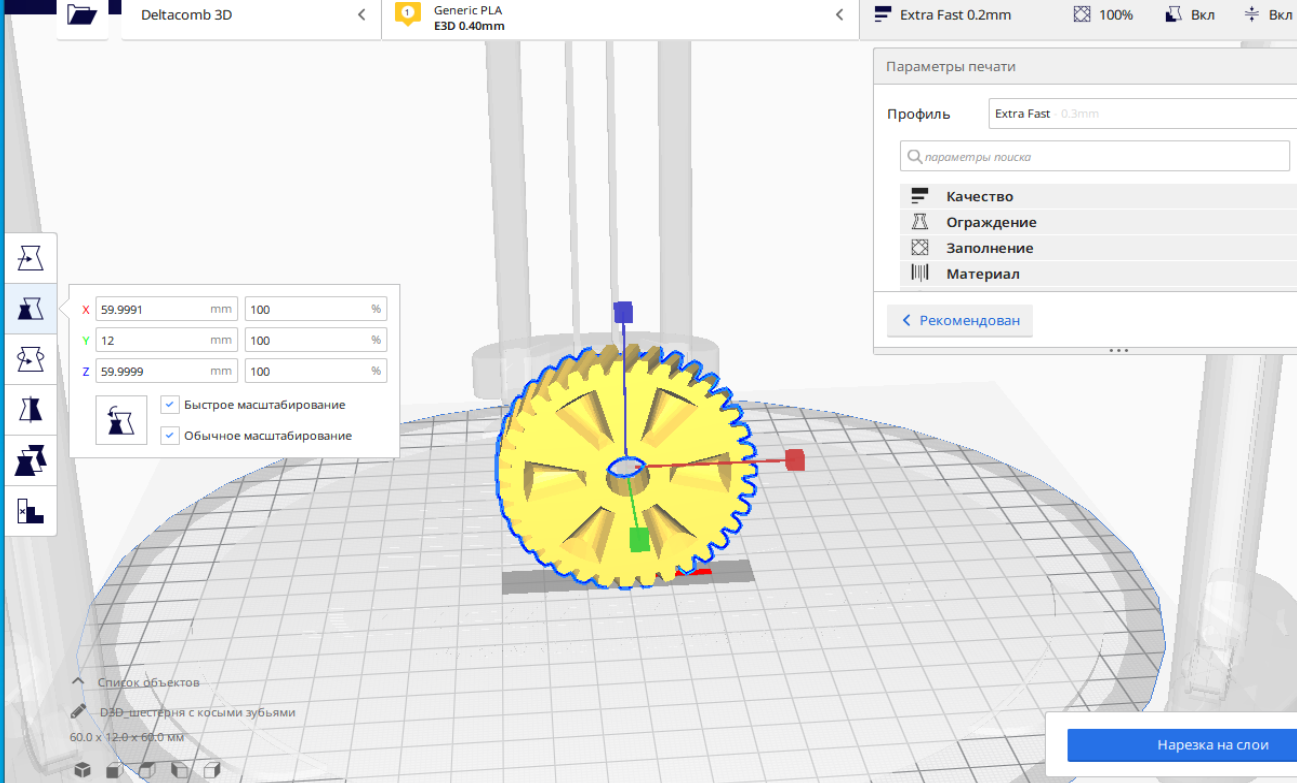
Task: Toggle Обычное масштабирование checkbox
Action: point(170,436)
